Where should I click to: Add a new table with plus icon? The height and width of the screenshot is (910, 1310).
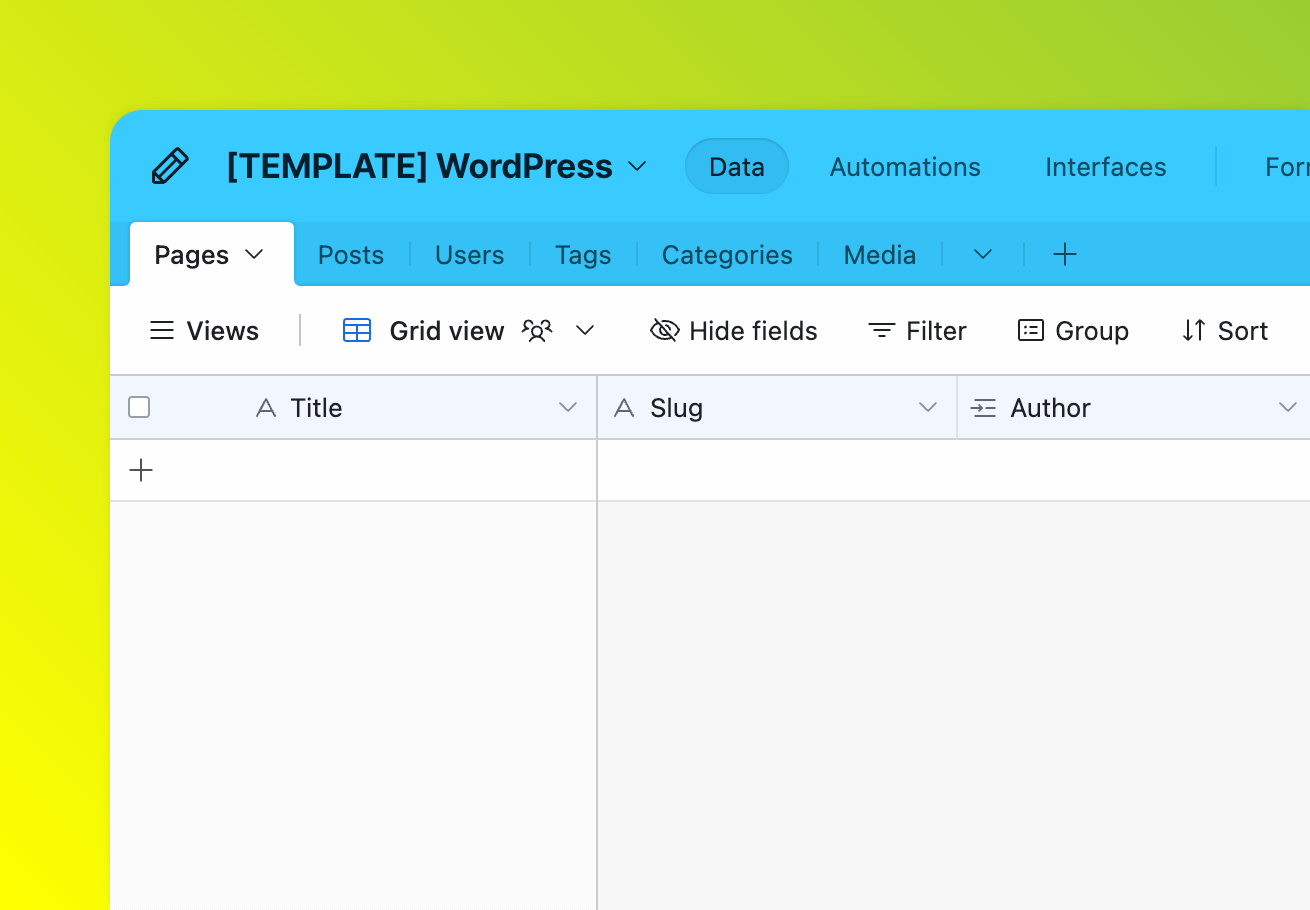(x=1065, y=254)
